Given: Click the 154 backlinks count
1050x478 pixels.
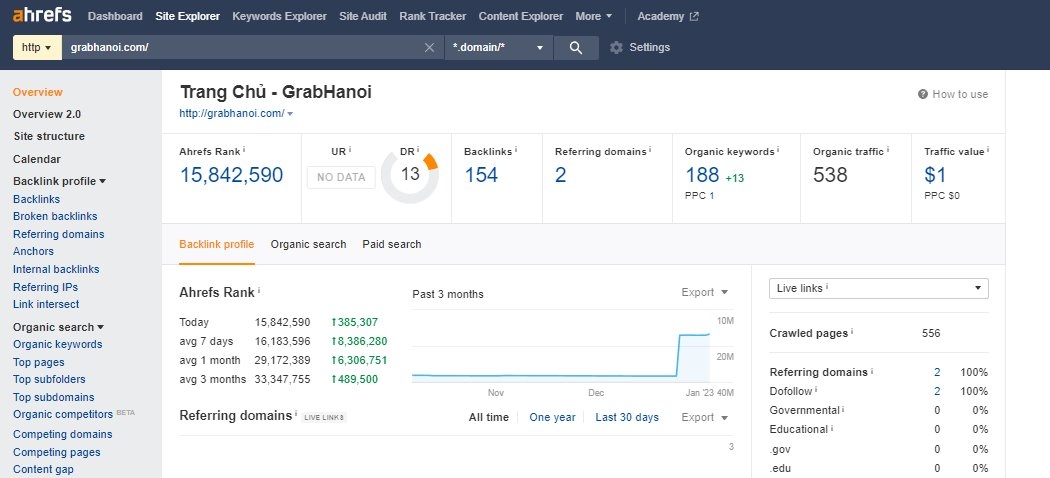Looking at the screenshot, I should click(481, 175).
